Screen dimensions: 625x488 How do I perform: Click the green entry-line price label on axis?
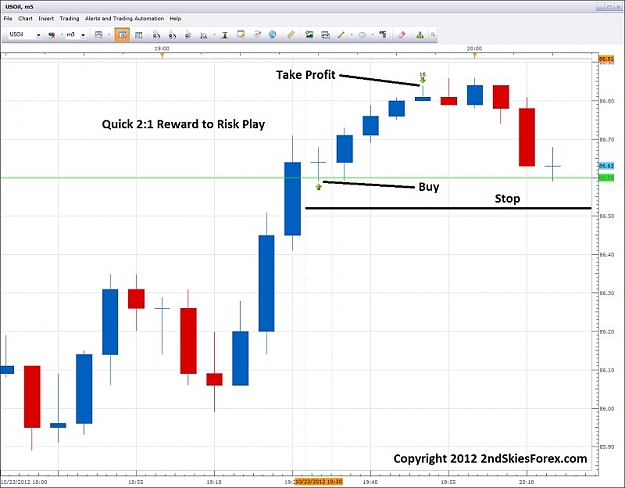(x=606, y=178)
